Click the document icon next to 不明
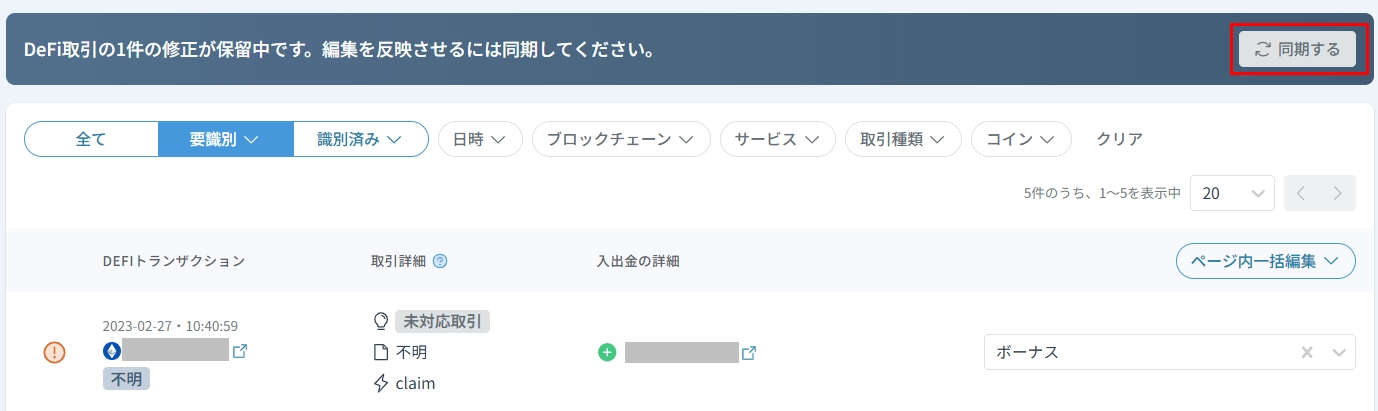This screenshot has height=411, width=1378. tap(380, 352)
